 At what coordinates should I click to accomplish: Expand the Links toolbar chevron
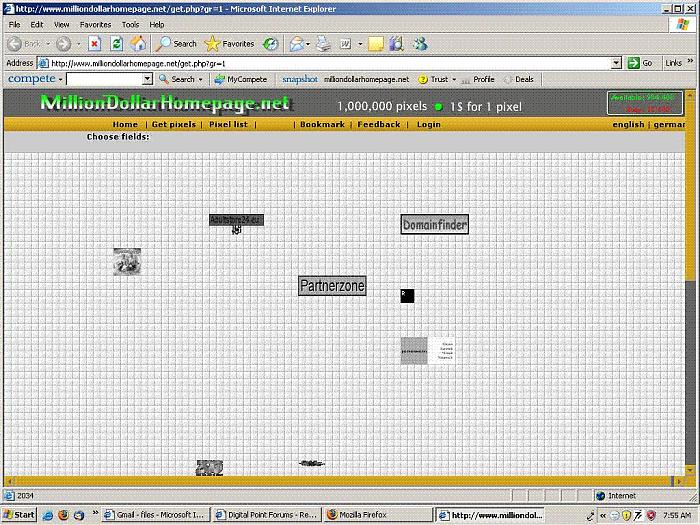(x=690, y=61)
